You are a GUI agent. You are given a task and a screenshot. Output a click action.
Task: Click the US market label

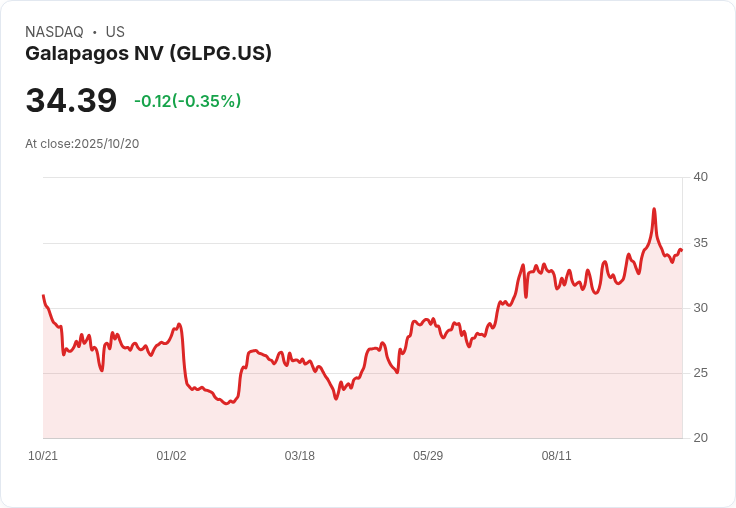tap(115, 32)
